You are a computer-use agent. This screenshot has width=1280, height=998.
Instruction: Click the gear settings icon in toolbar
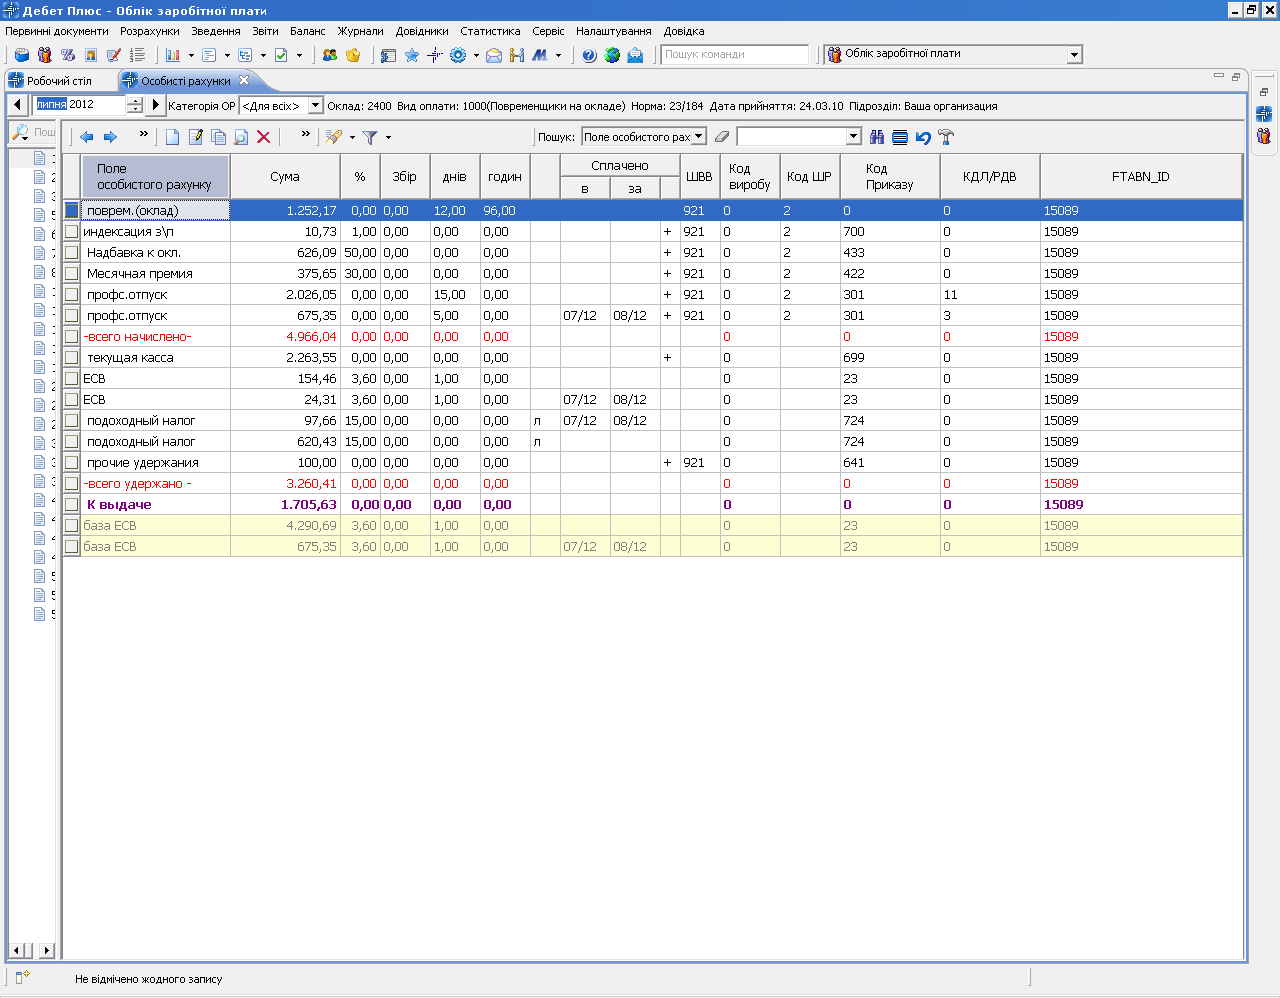(x=458, y=55)
